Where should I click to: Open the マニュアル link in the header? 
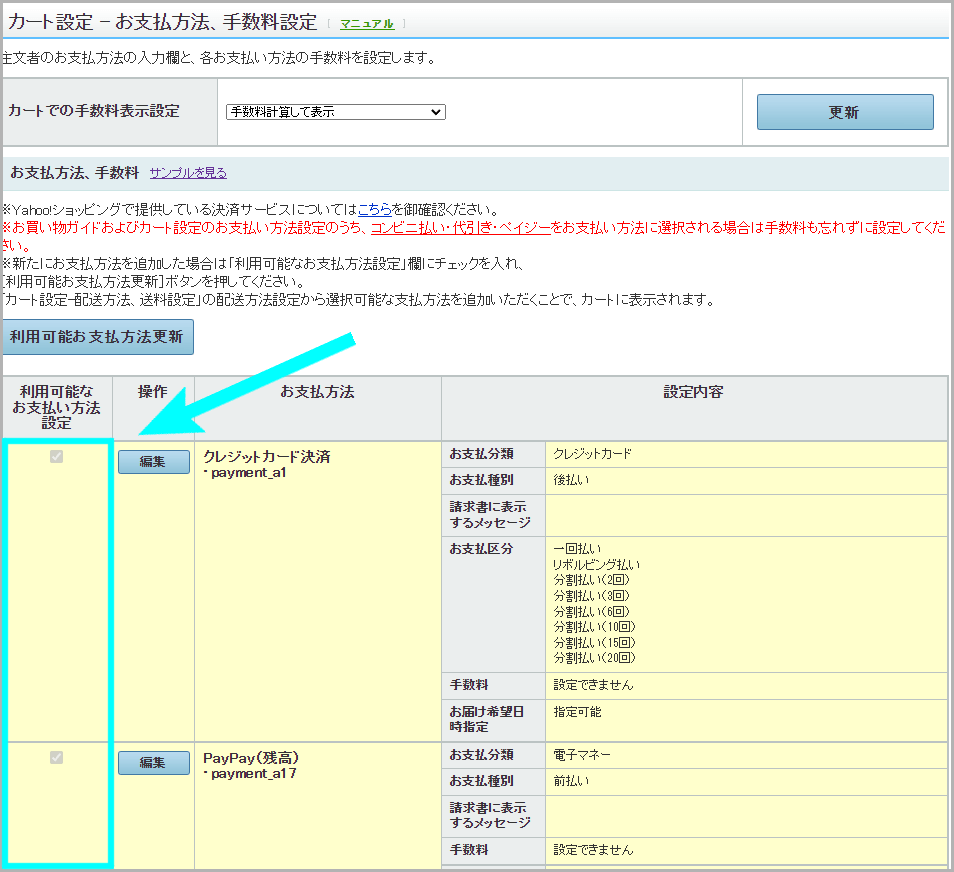pos(367,24)
